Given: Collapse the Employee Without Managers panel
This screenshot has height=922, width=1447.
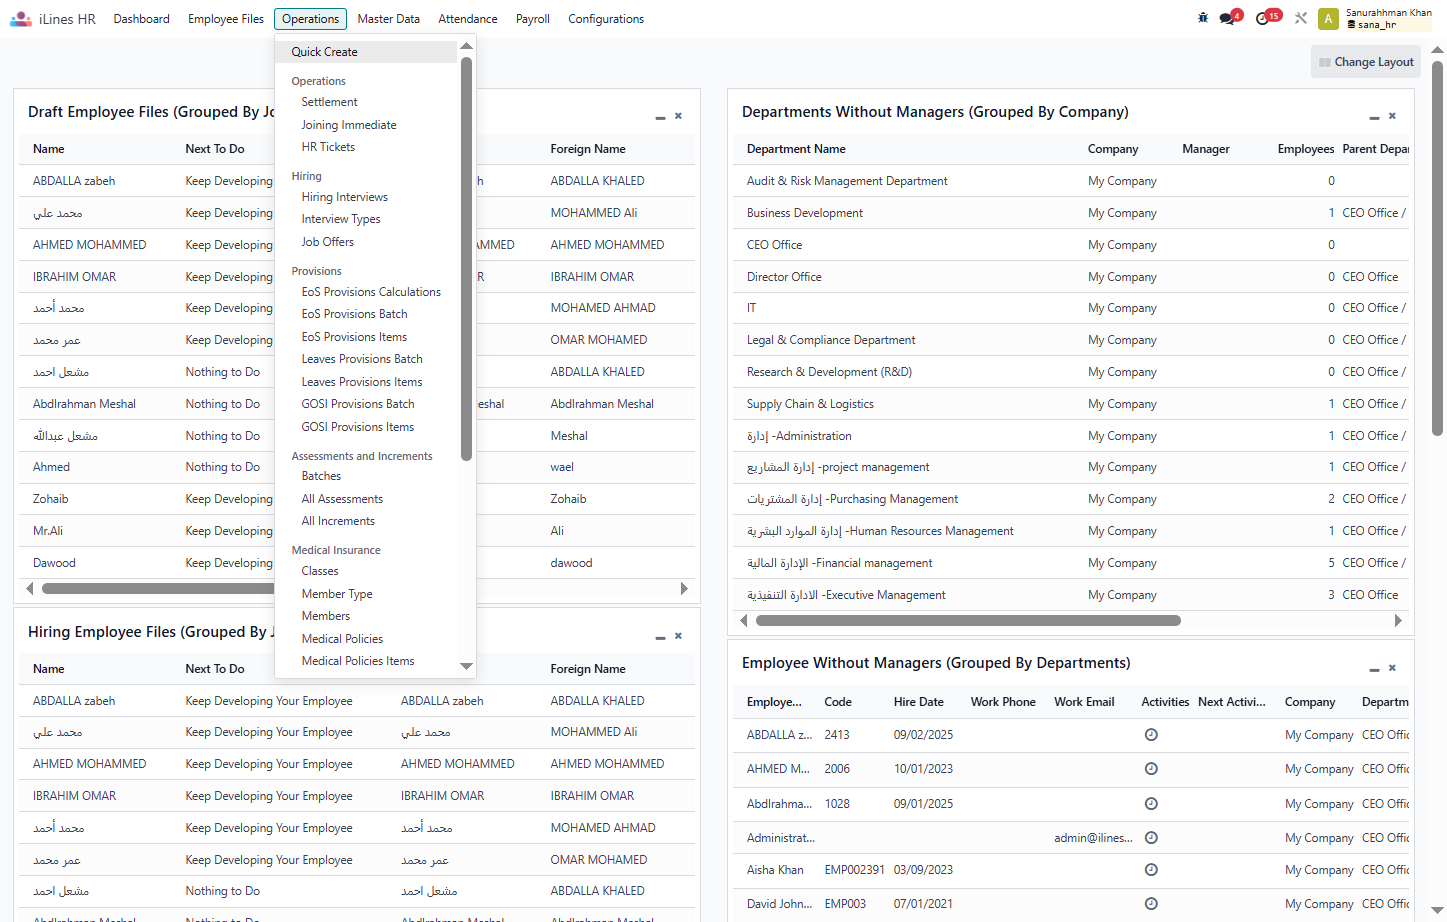Looking at the screenshot, I should click(1374, 669).
